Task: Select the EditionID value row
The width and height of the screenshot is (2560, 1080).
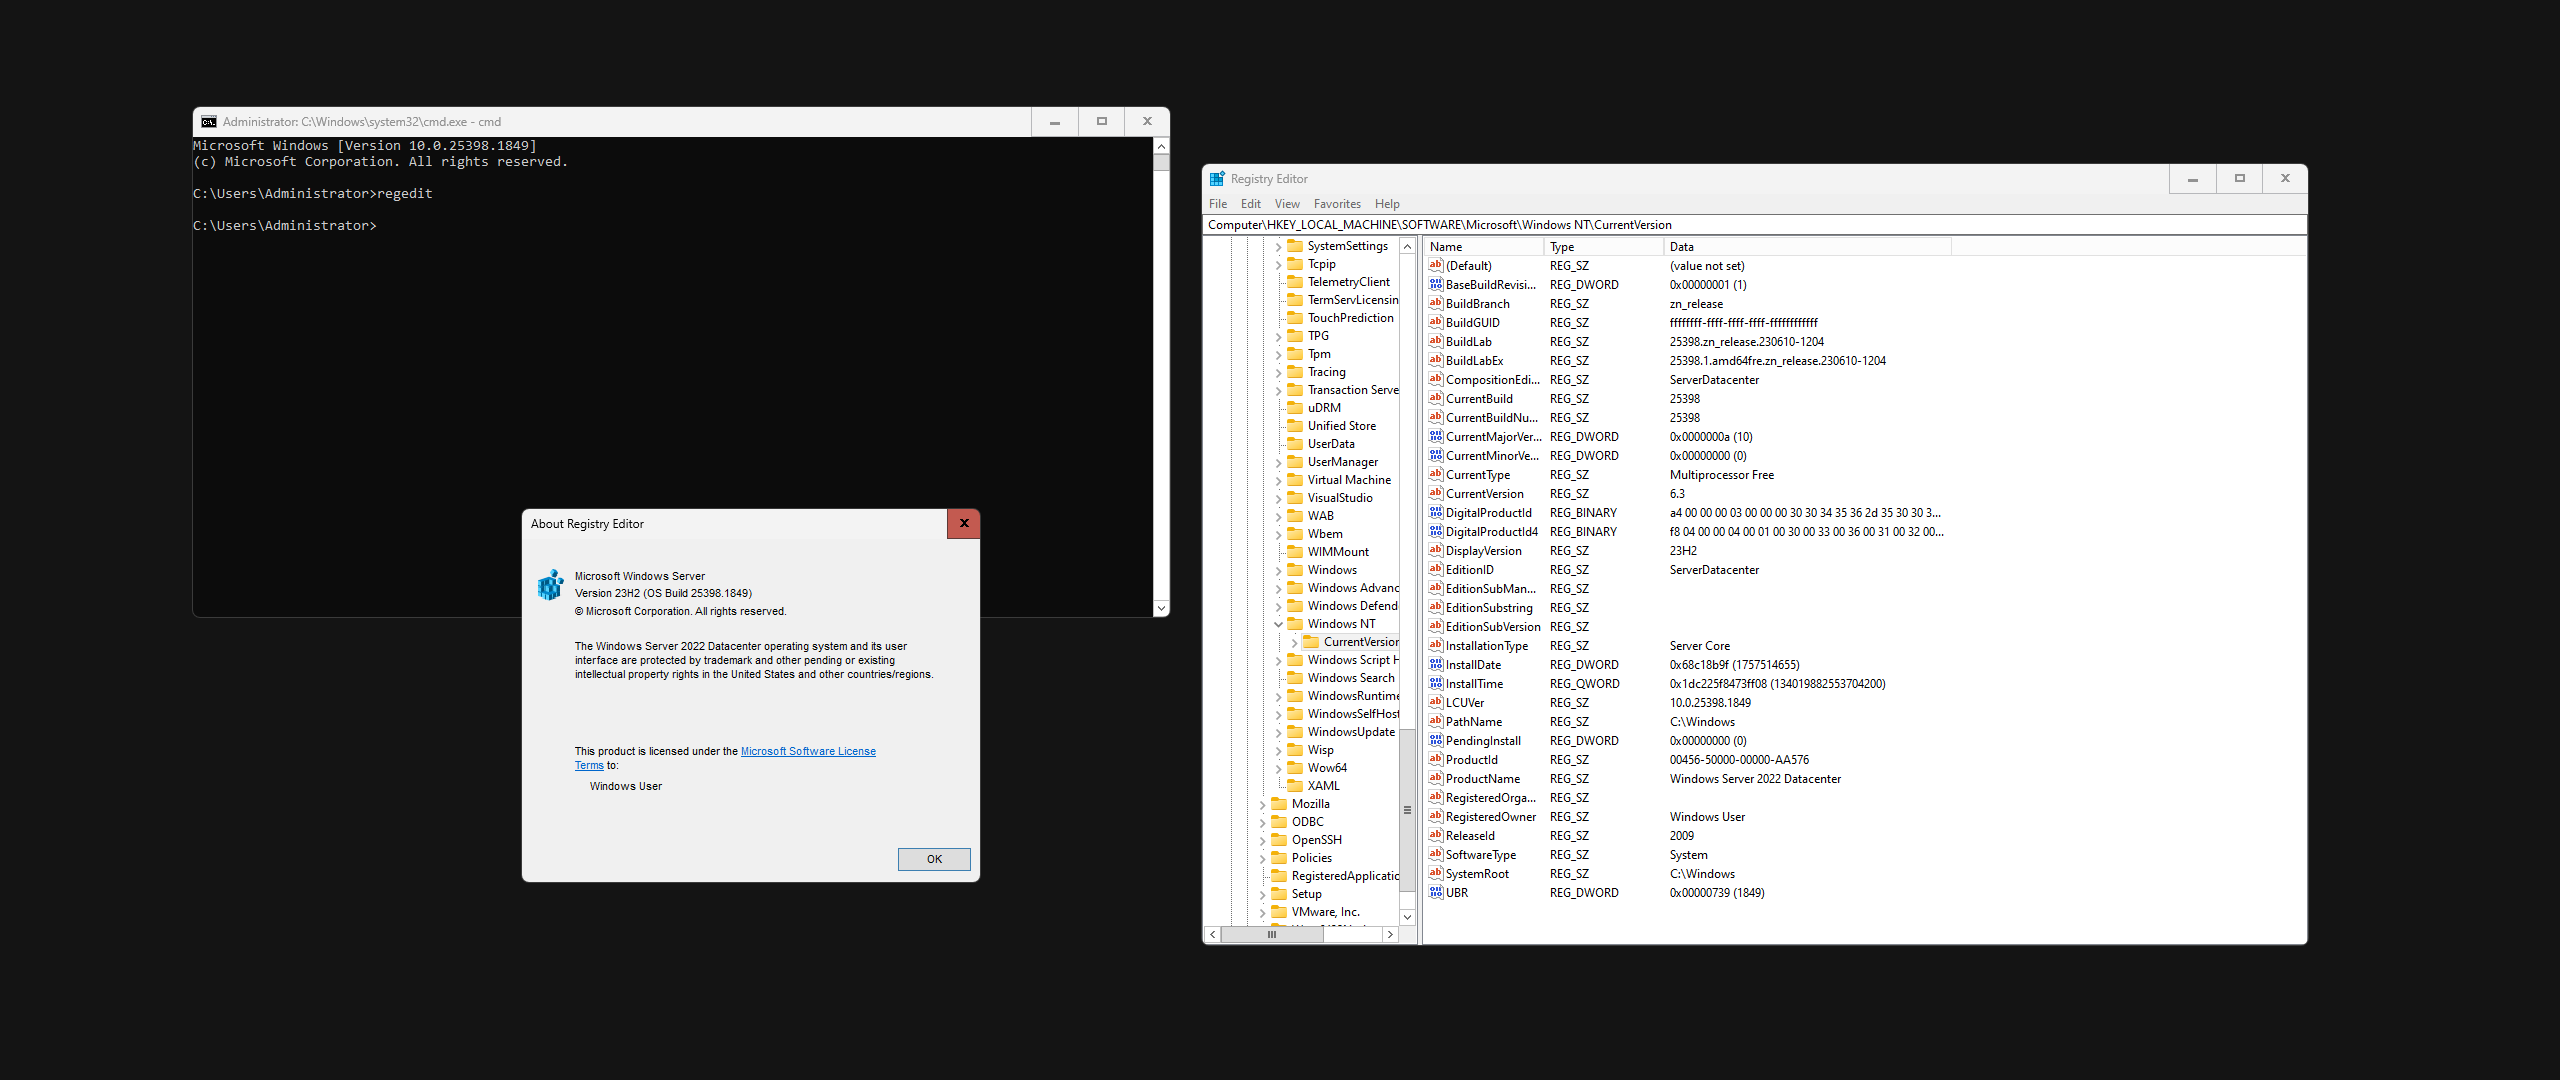Action: point(1688,570)
